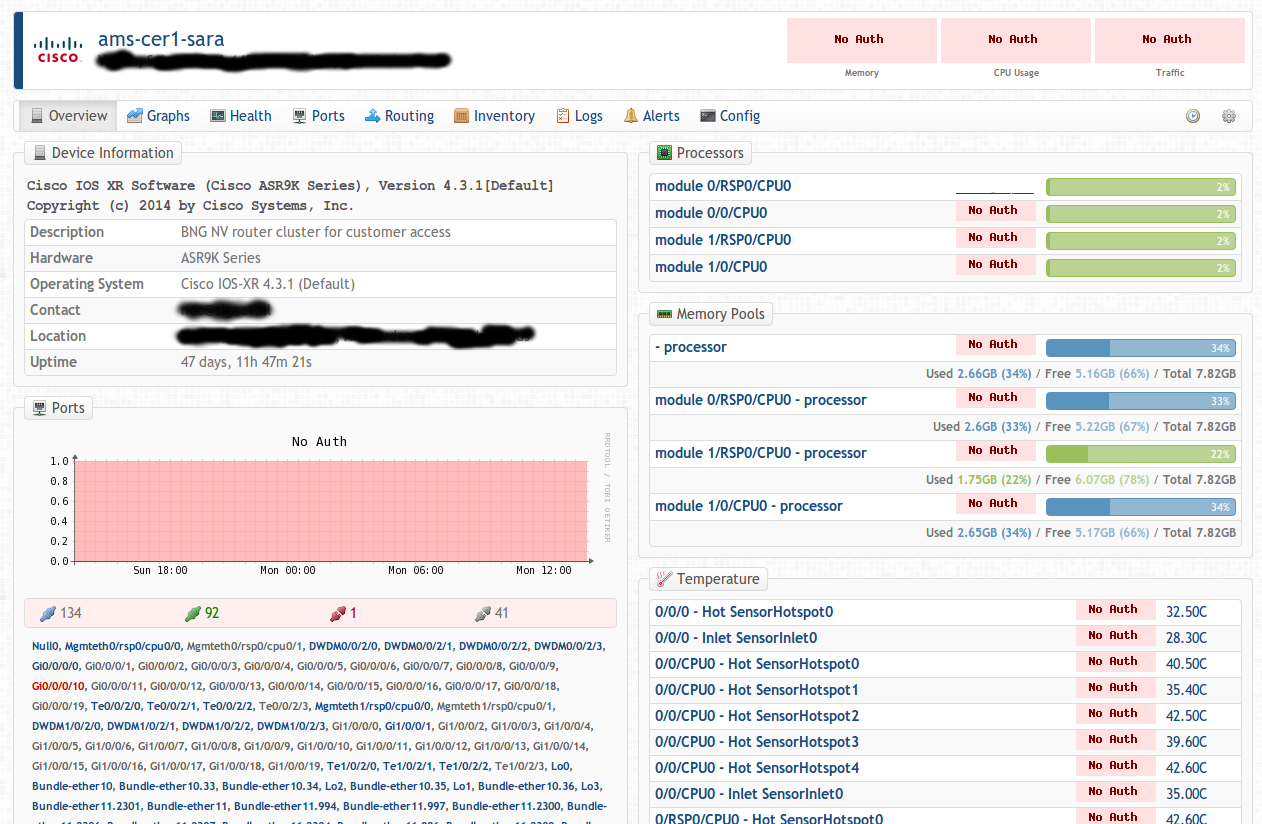The height and width of the screenshot is (824, 1262).
Task: Open the Memory No Auth graph thumbnail
Action: pos(861,40)
